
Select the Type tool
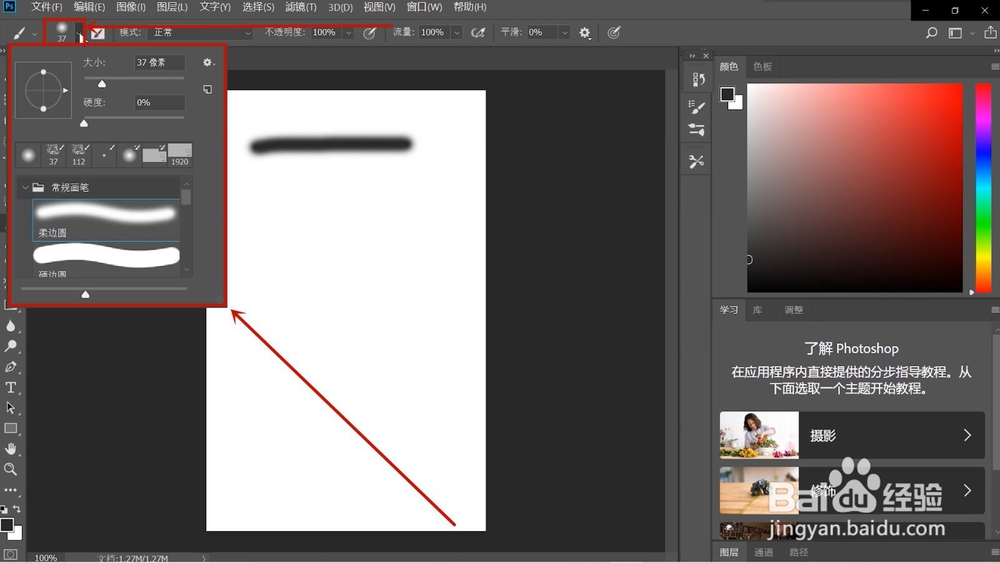pos(10,387)
